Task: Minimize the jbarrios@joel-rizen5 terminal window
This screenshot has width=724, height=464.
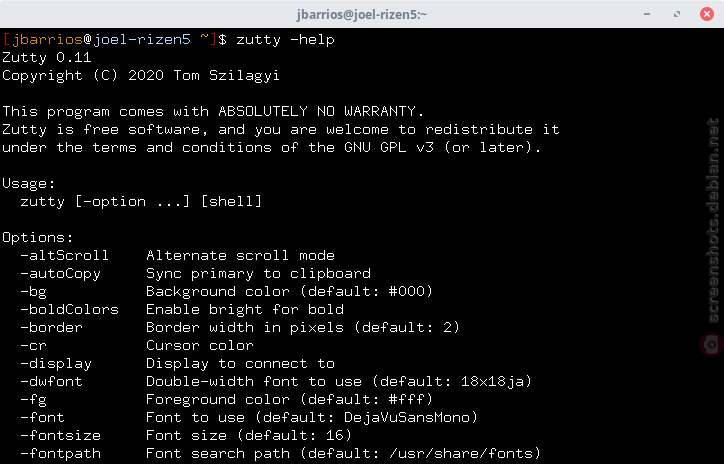Action: [x=647, y=14]
